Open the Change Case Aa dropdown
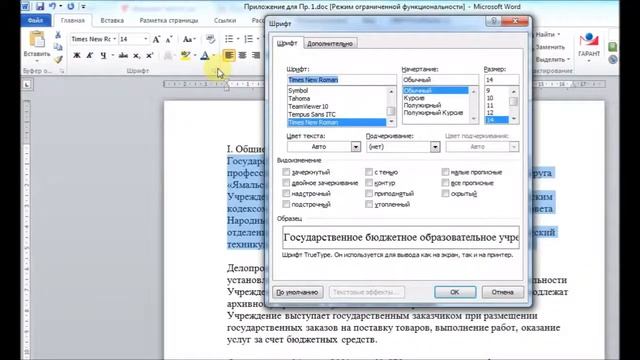 189,39
